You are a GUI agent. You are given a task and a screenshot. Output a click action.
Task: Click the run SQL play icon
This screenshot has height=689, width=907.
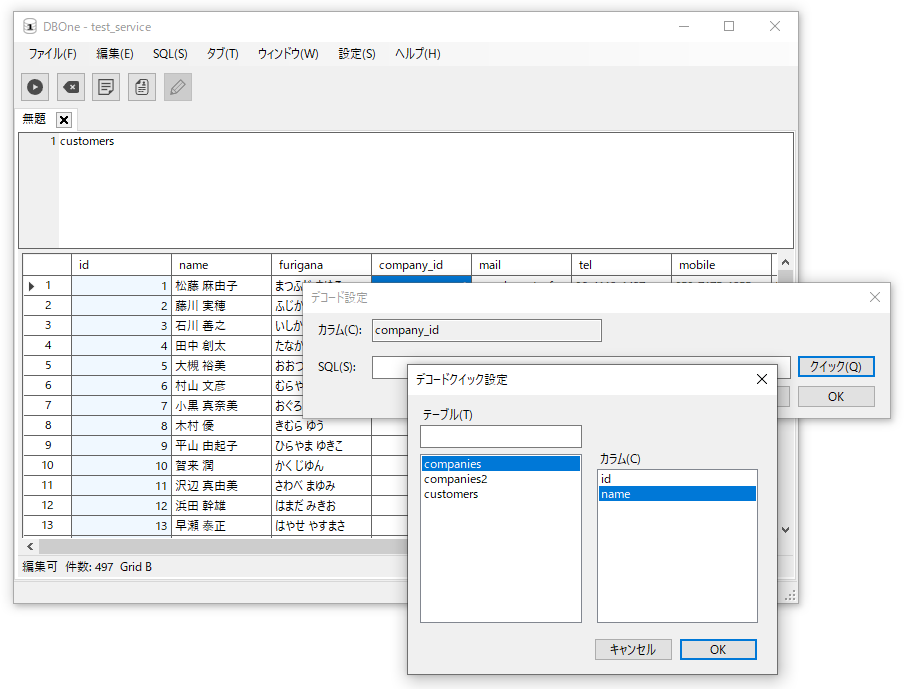point(35,87)
